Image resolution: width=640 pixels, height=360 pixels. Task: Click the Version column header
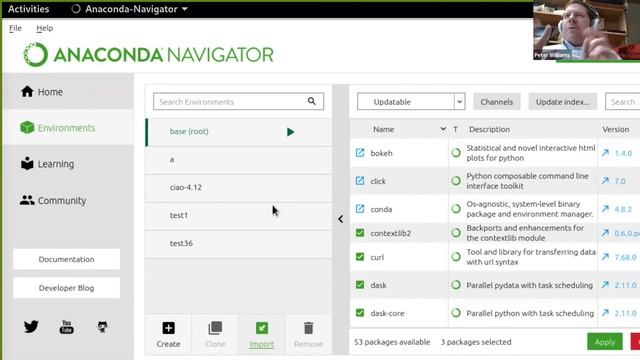pyautogui.click(x=616, y=129)
